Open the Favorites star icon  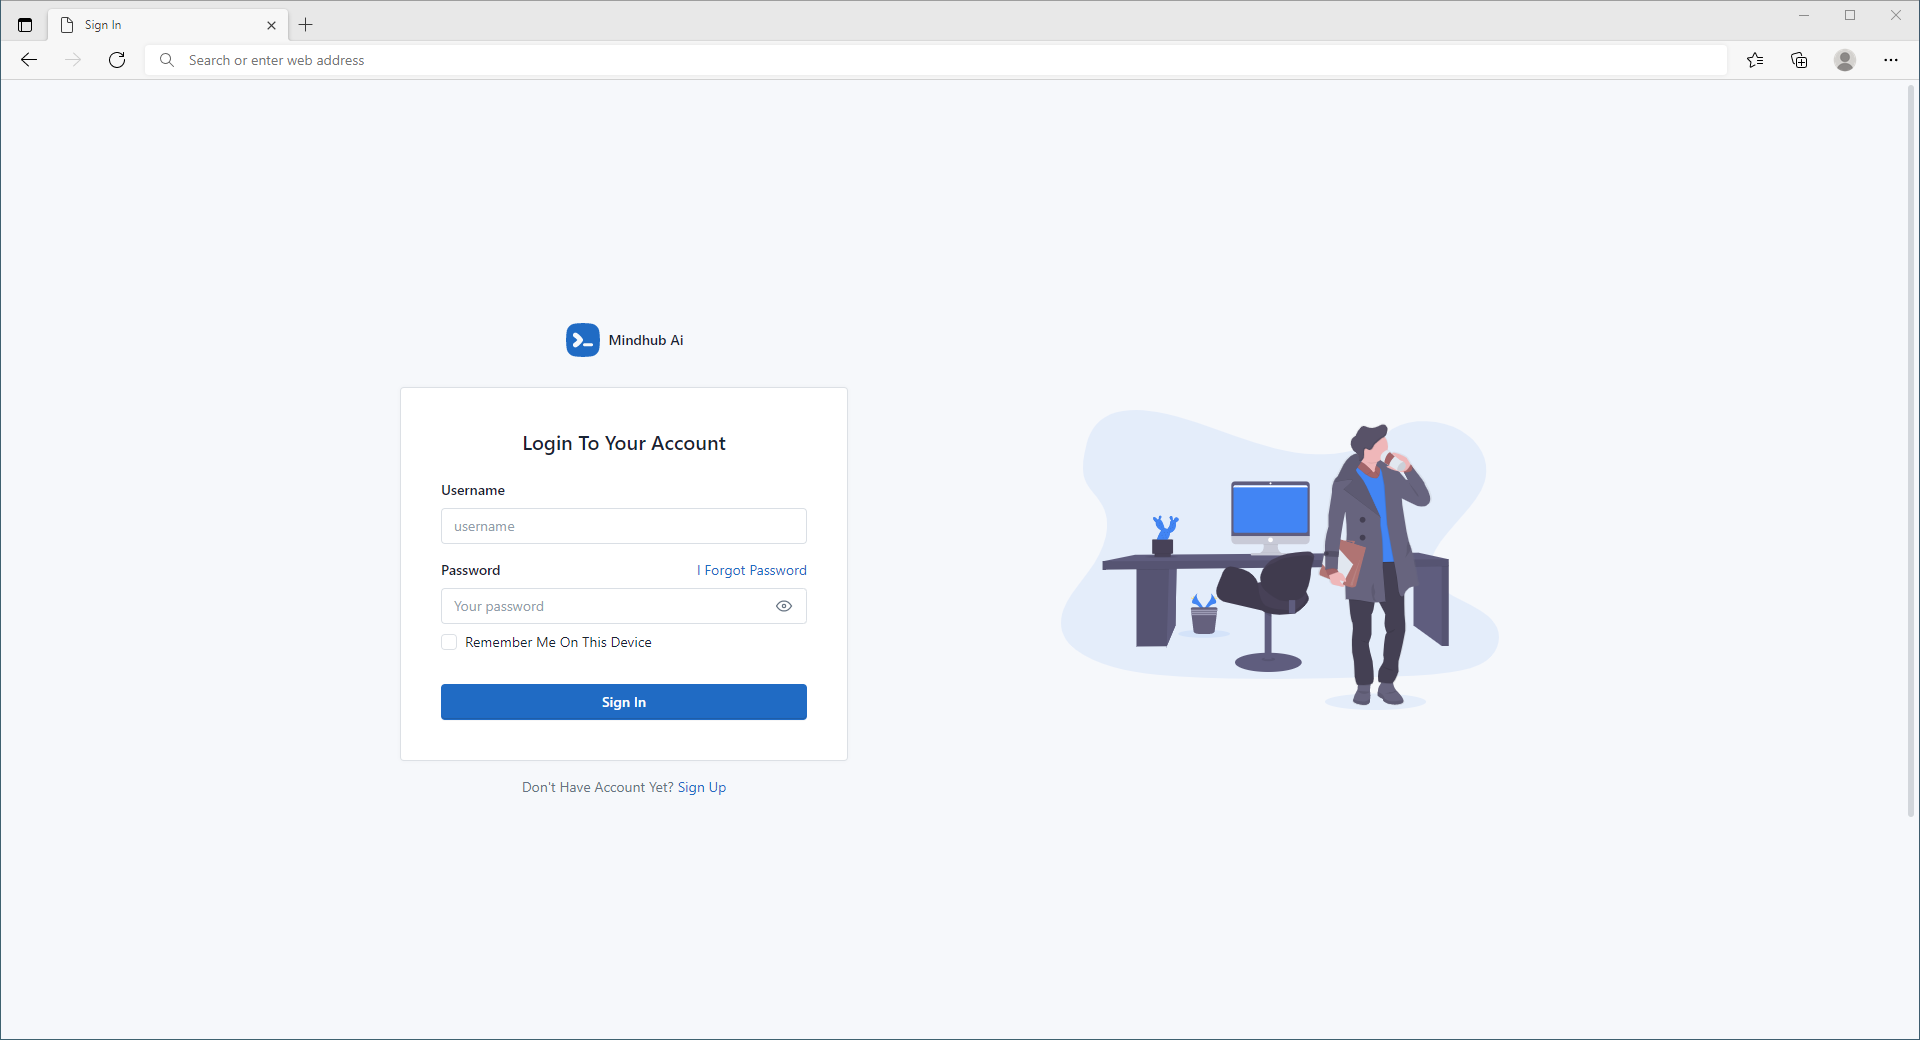point(1755,60)
